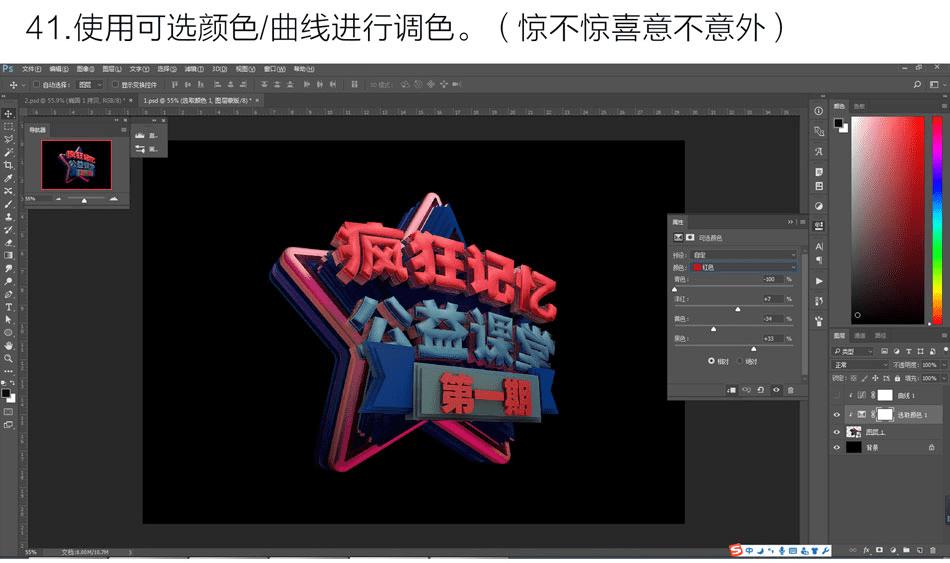Image resolution: width=950 pixels, height=563 pixels.
Task: Open the Auto-Select layer/group dropdown
Action: [90, 84]
